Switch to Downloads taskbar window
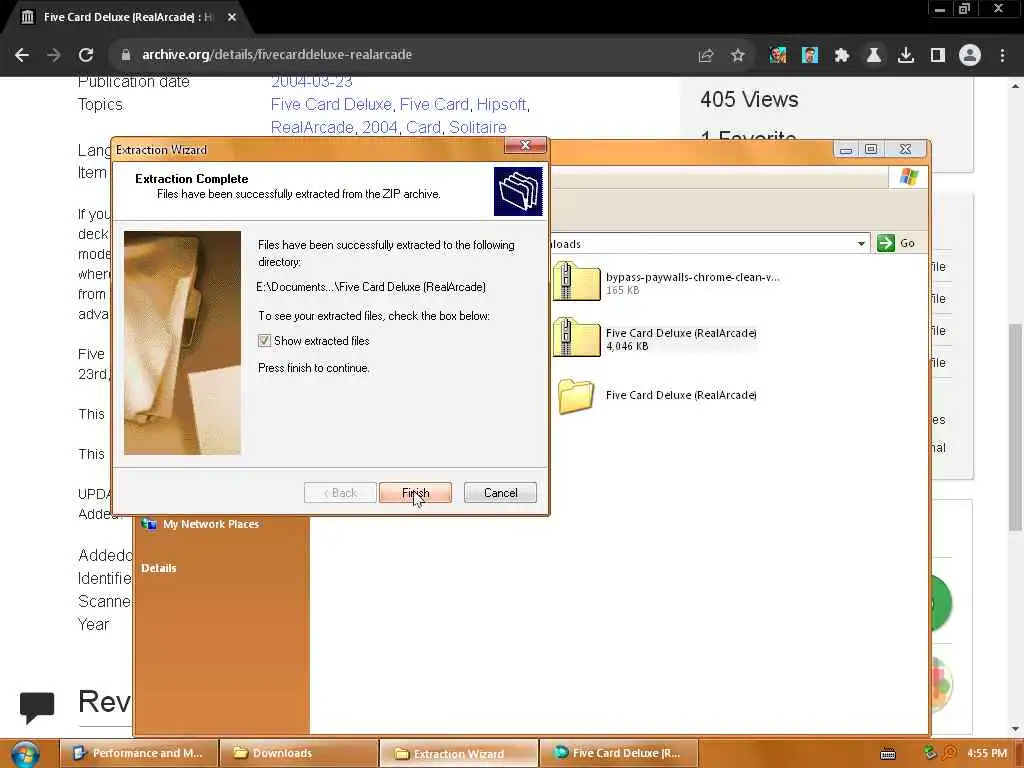The width and height of the screenshot is (1024, 768). point(298,753)
